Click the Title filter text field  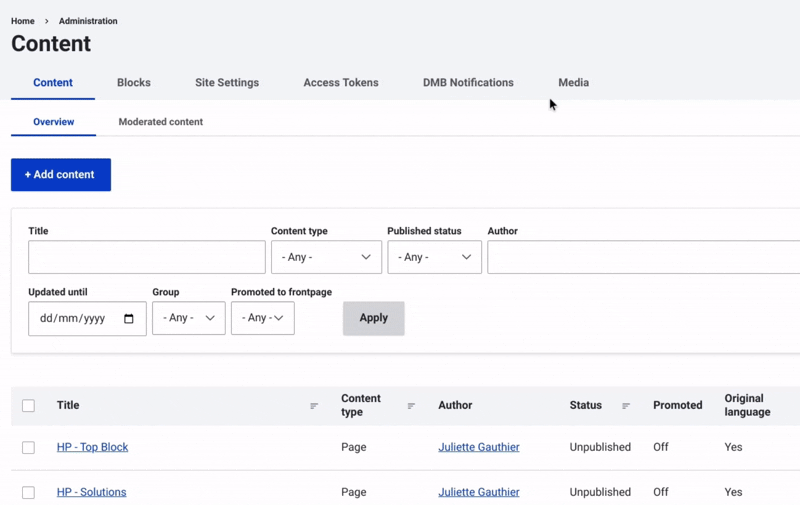point(147,257)
